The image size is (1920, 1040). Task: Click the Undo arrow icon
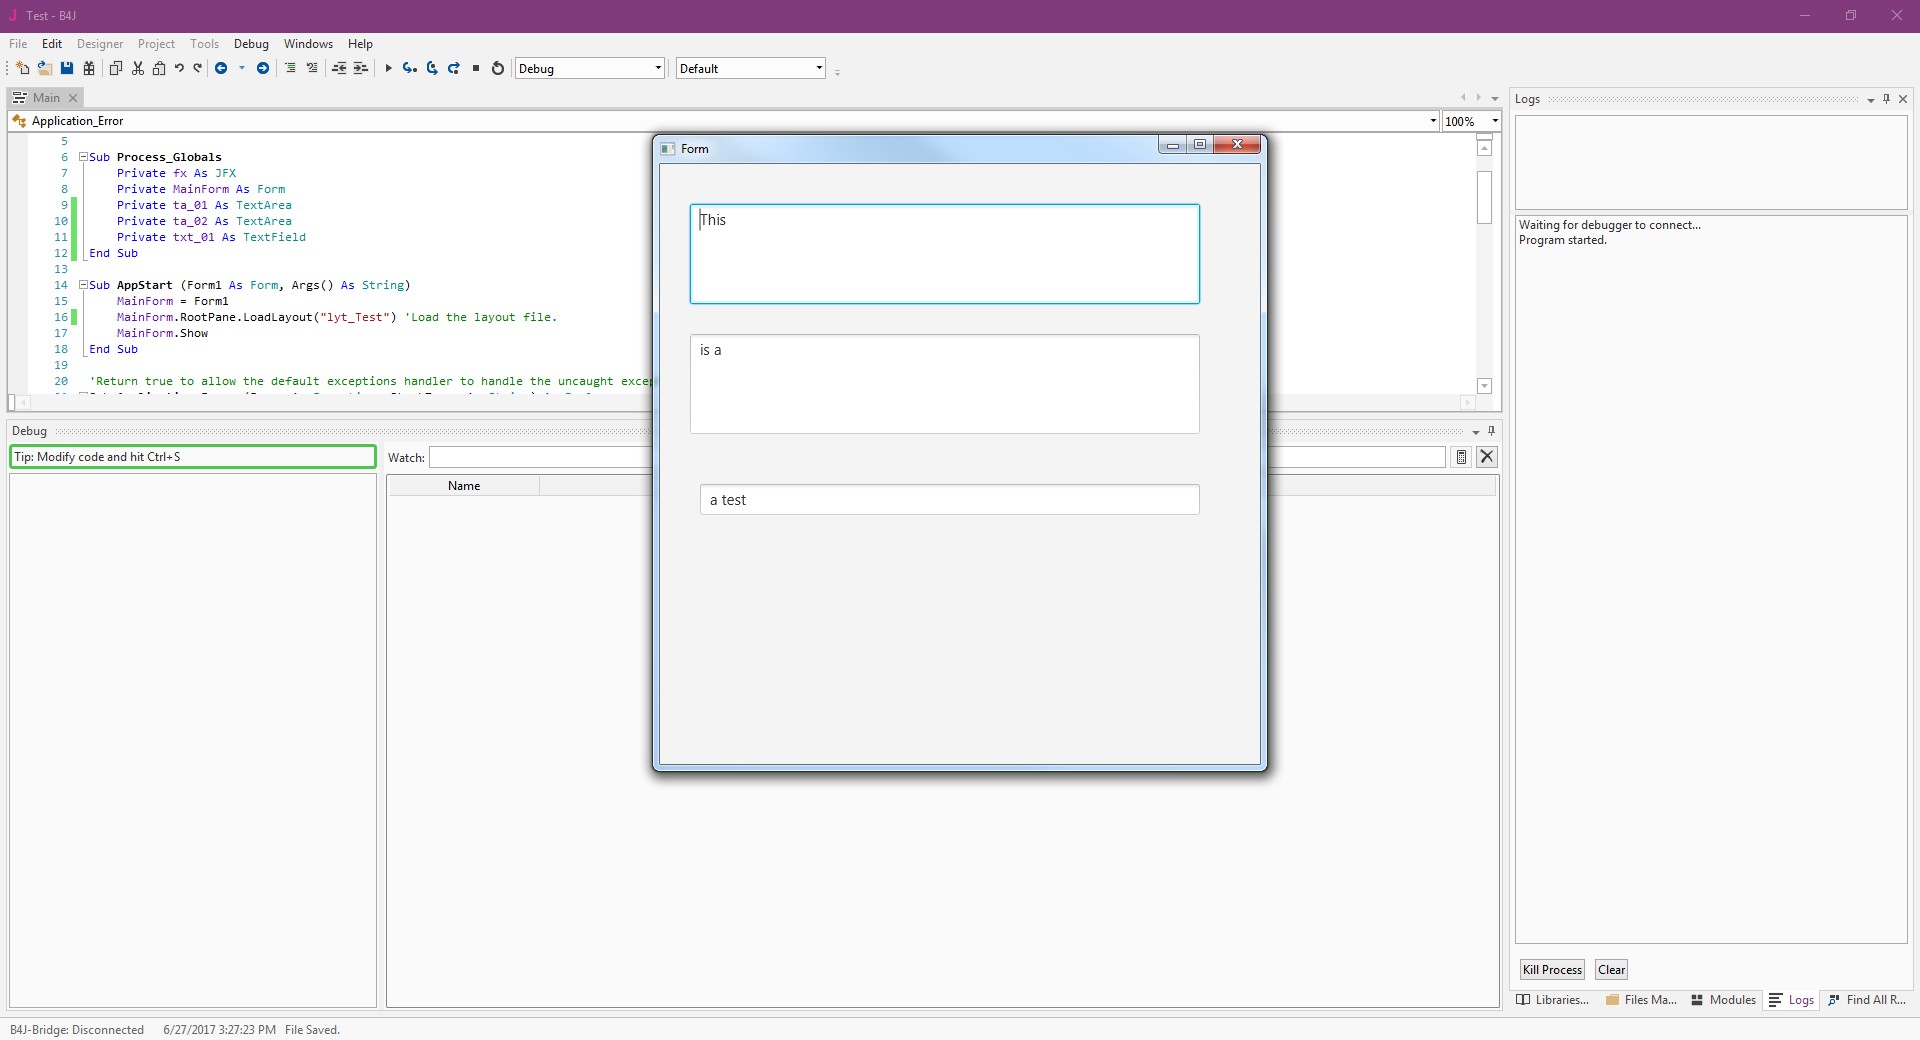tap(179, 68)
